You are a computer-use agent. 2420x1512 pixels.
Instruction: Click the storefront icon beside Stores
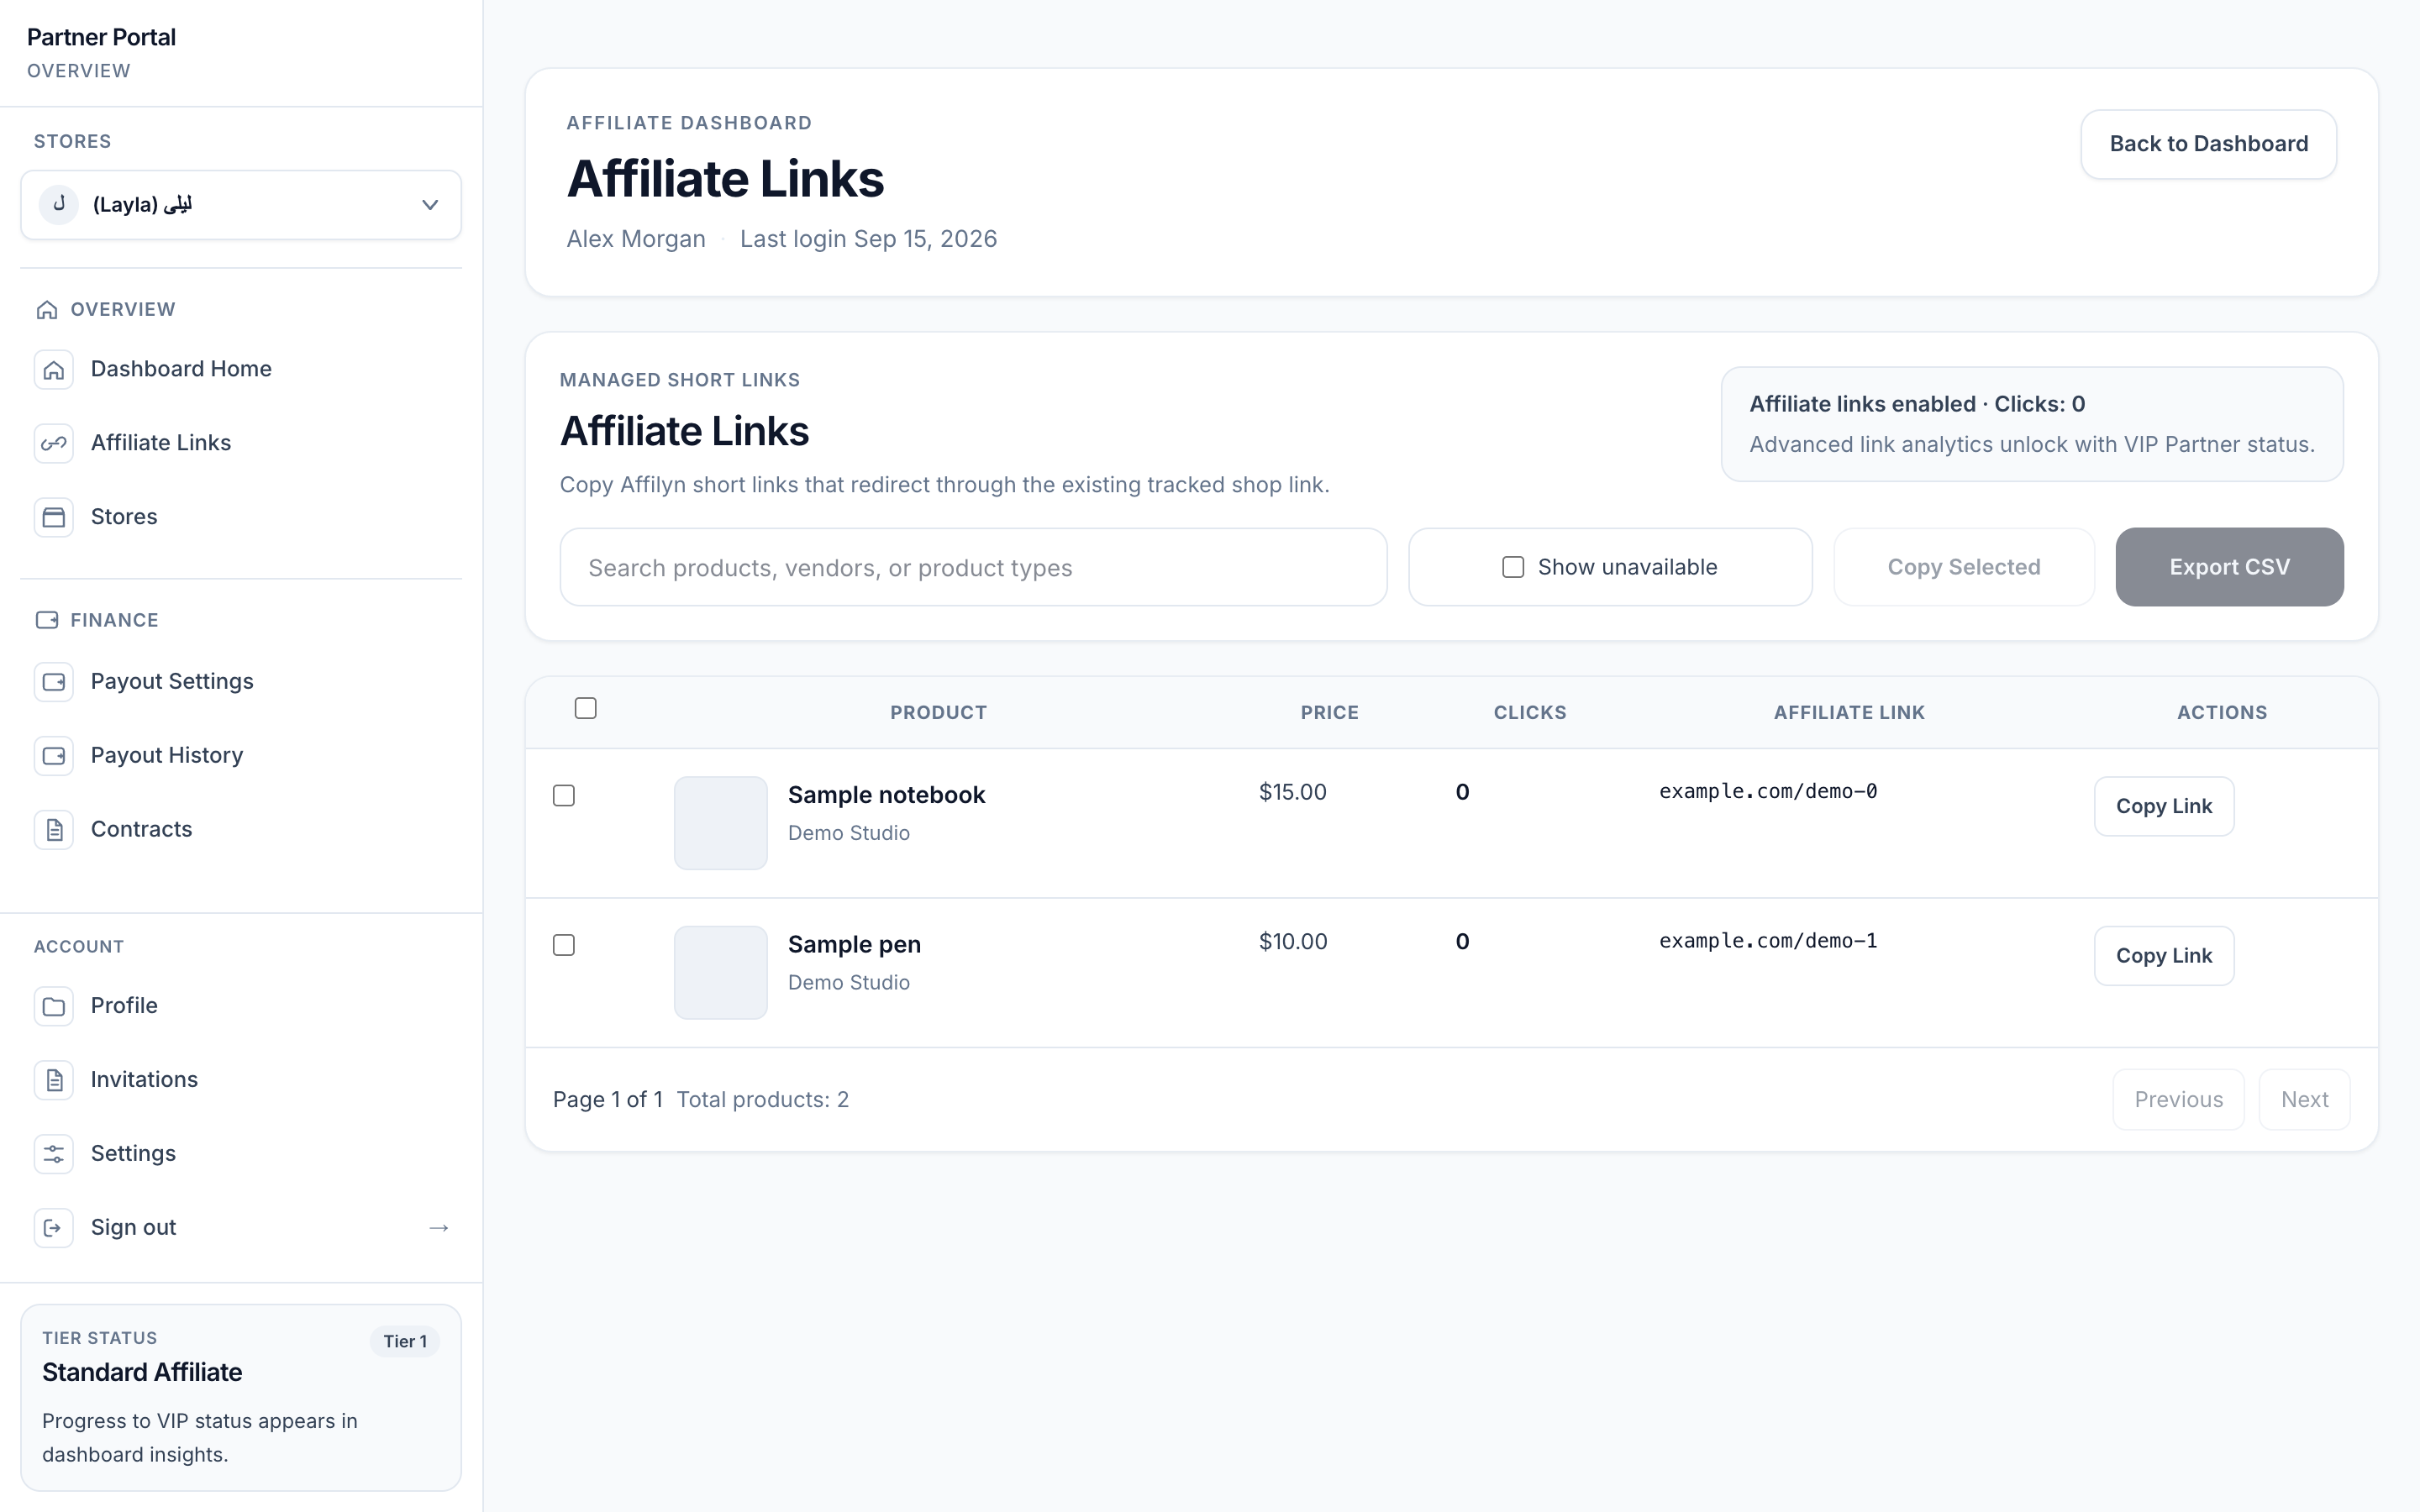click(54, 517)
